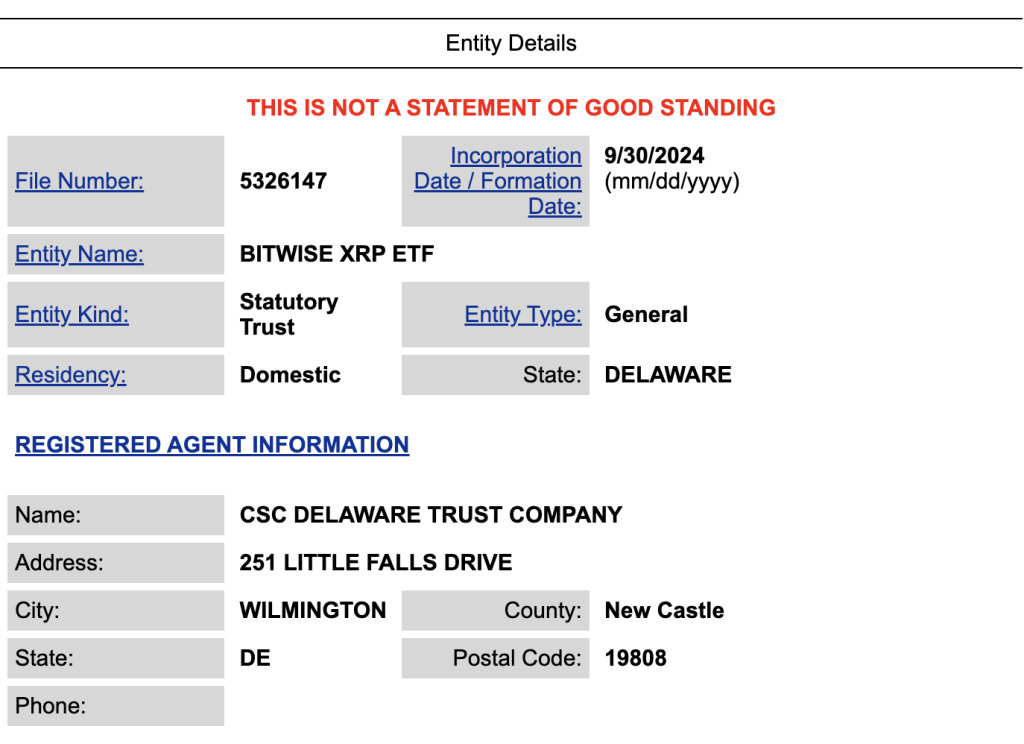This screenshot has height=744, width=1024.
Task: Click the BITWISE XRP ETF entity name
Action: (x=337, y=254)
